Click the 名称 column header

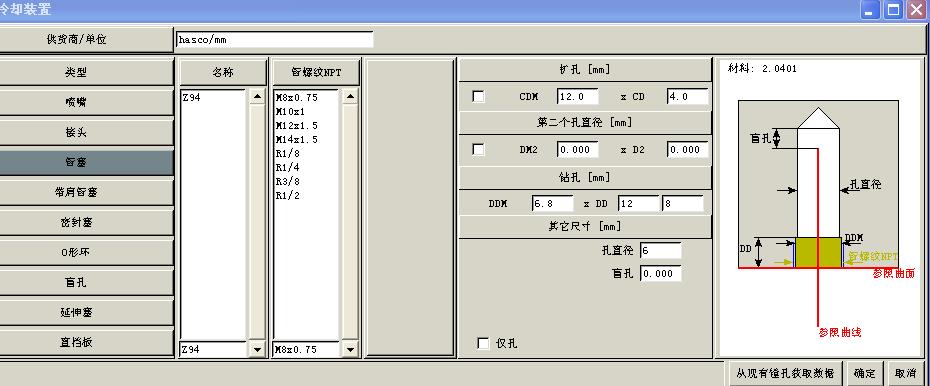click(x=223, y=72)
